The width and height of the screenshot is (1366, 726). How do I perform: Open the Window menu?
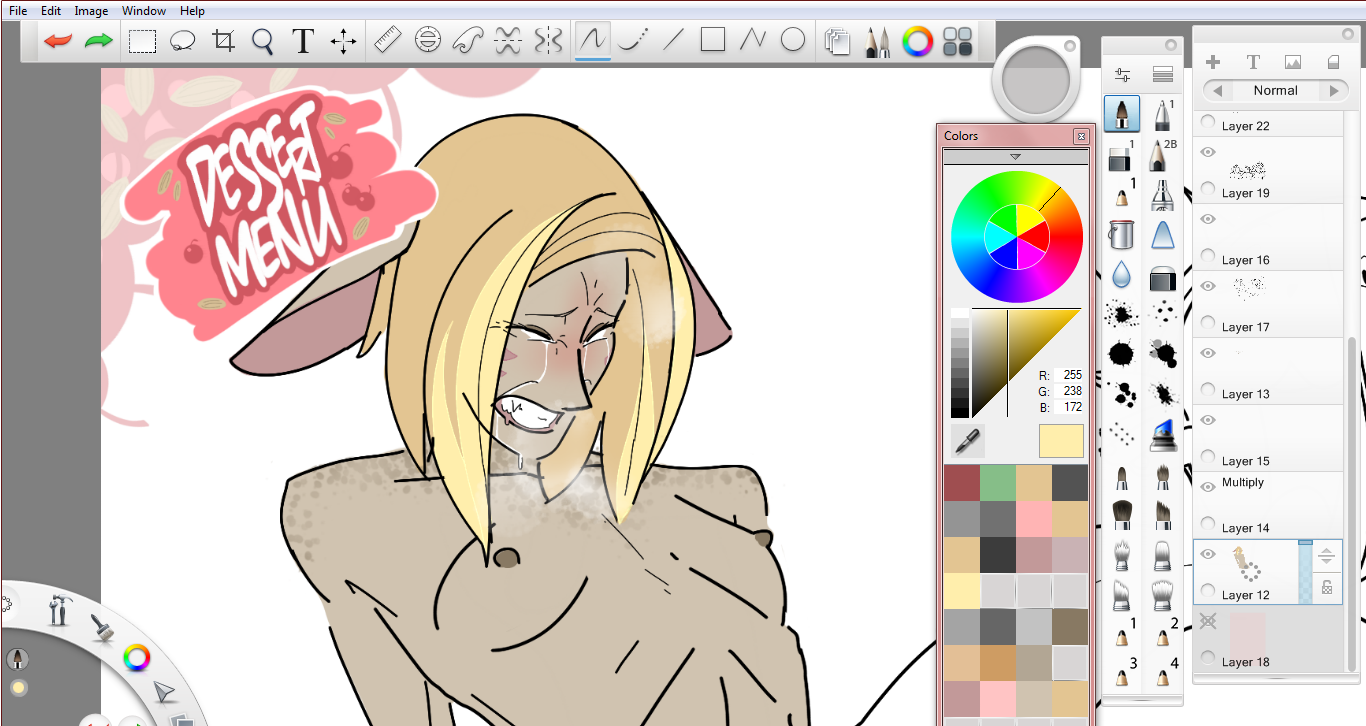point(144,11)
